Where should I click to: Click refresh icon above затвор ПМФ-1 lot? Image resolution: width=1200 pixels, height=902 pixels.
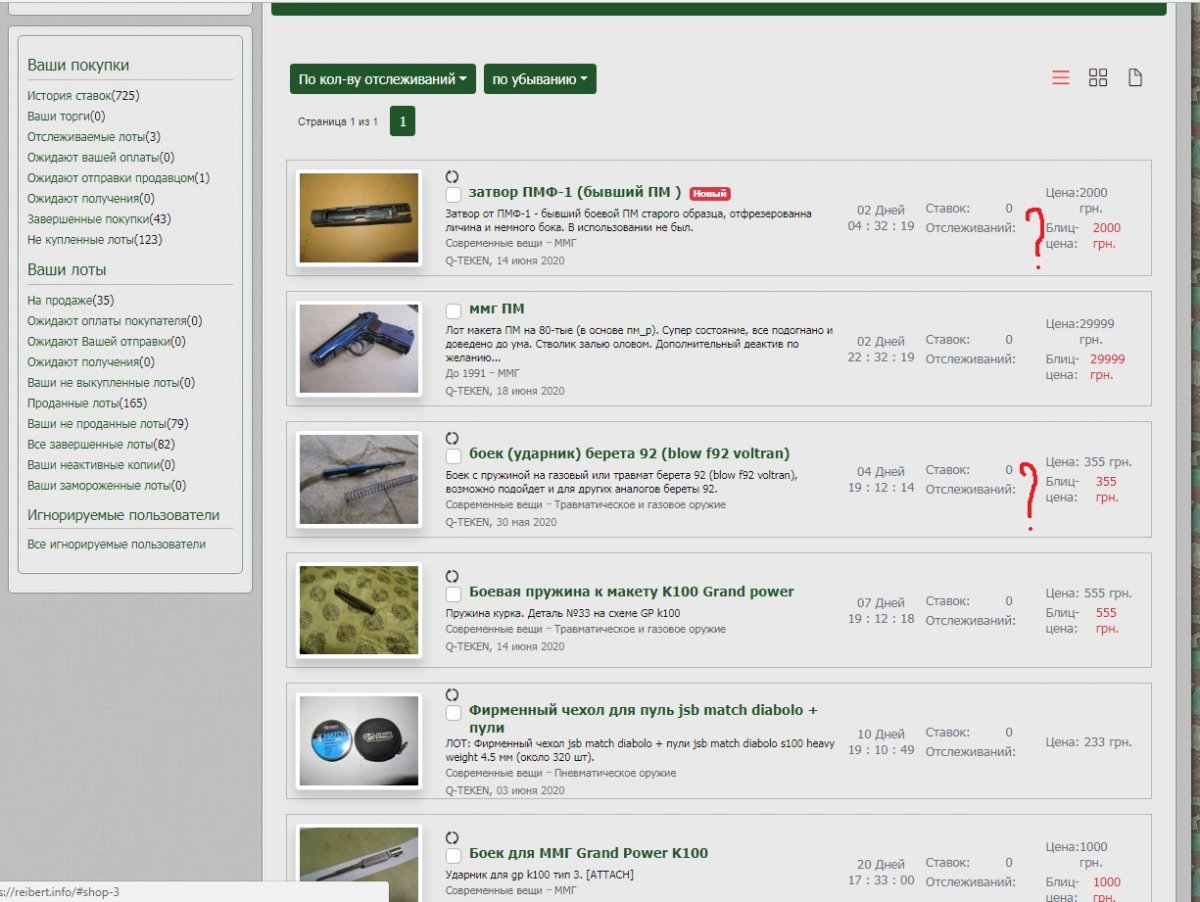(x=452, y=176)
